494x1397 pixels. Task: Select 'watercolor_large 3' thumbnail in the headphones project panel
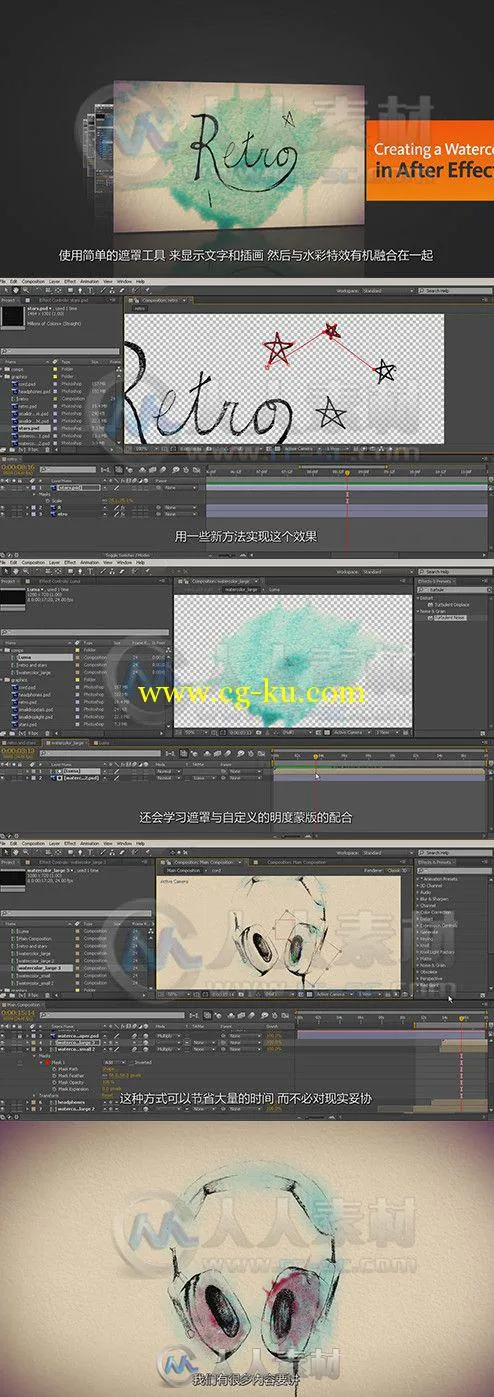click(12, 877)
